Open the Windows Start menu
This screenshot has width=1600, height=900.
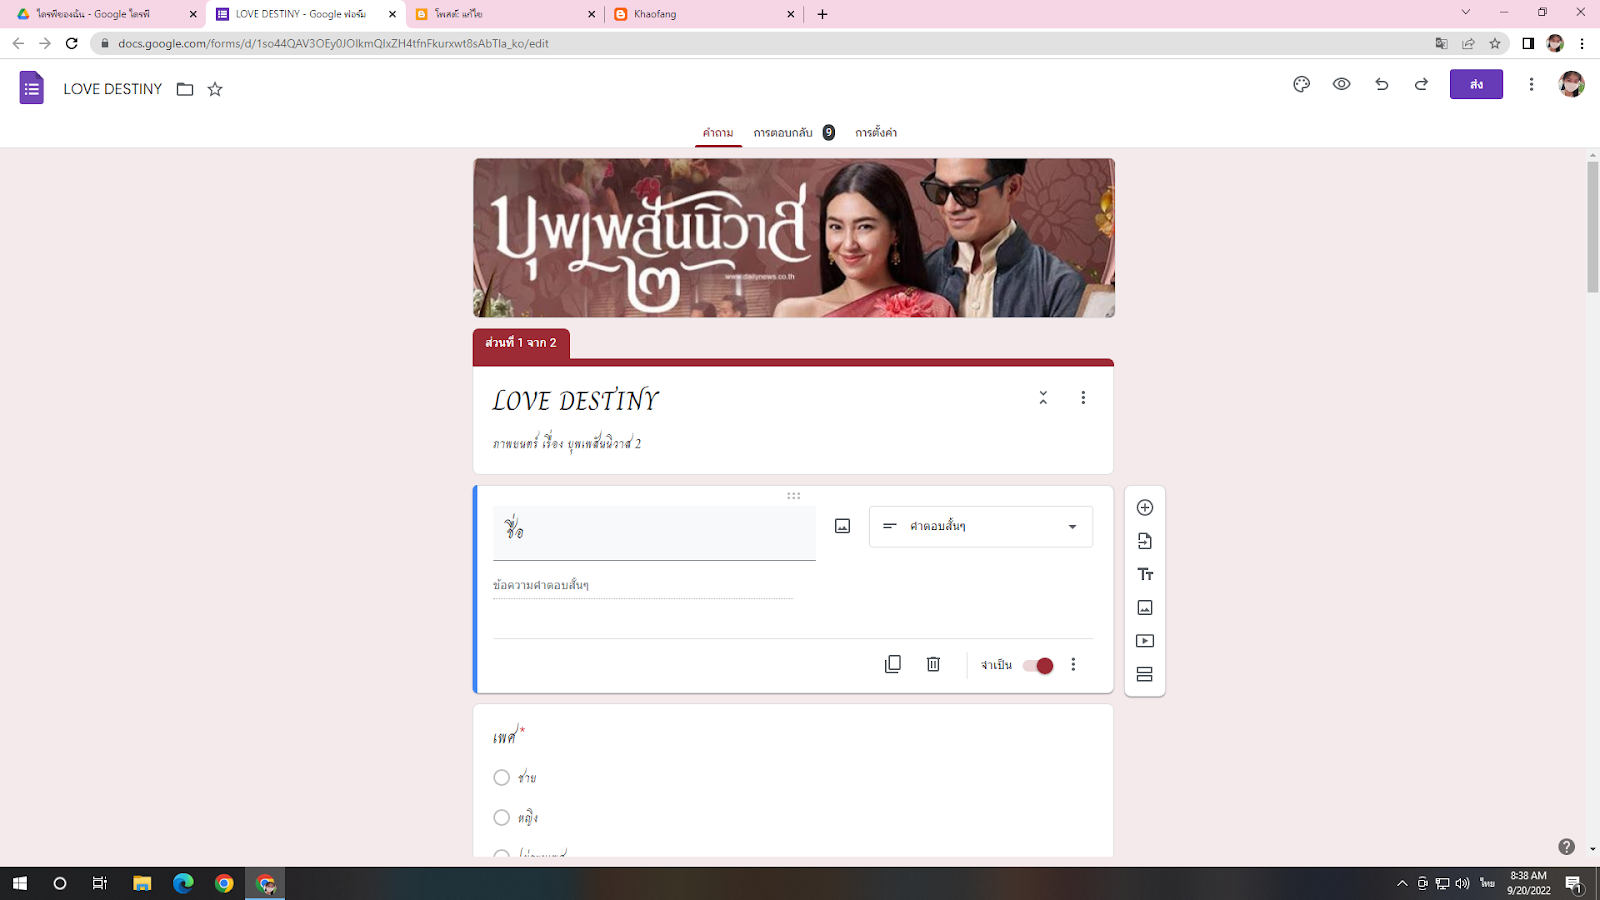click(x=20, y=883)
